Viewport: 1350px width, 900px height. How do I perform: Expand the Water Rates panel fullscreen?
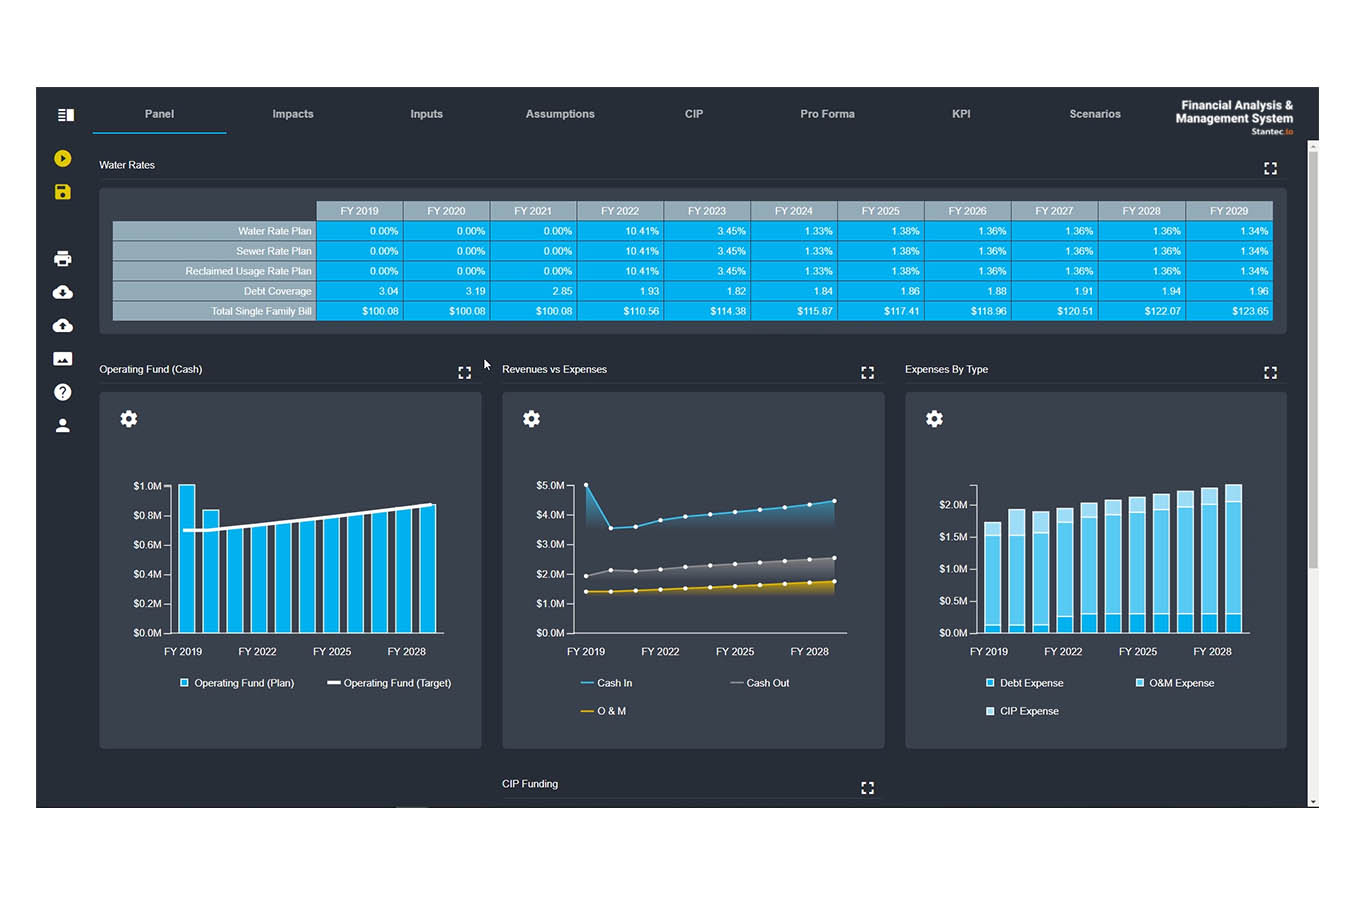(x=1270, y=169)
